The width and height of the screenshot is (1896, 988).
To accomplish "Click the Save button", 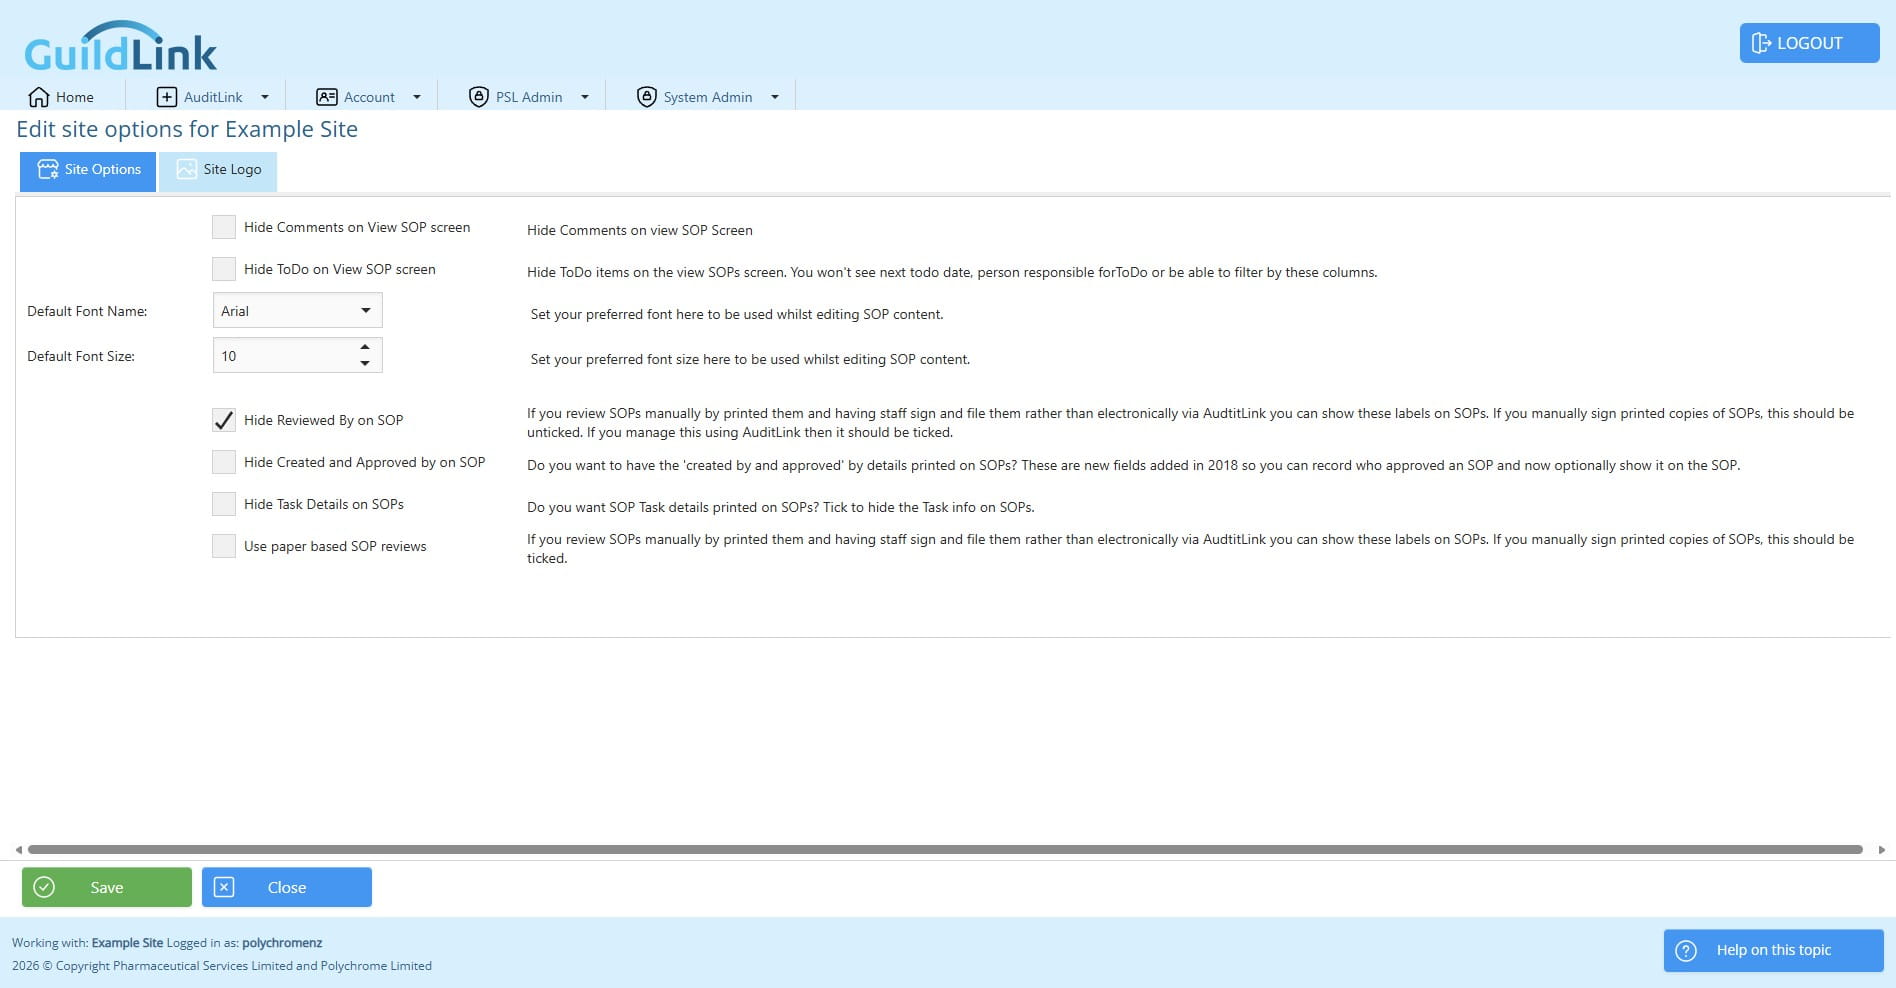I will click(x=107, y=887).
